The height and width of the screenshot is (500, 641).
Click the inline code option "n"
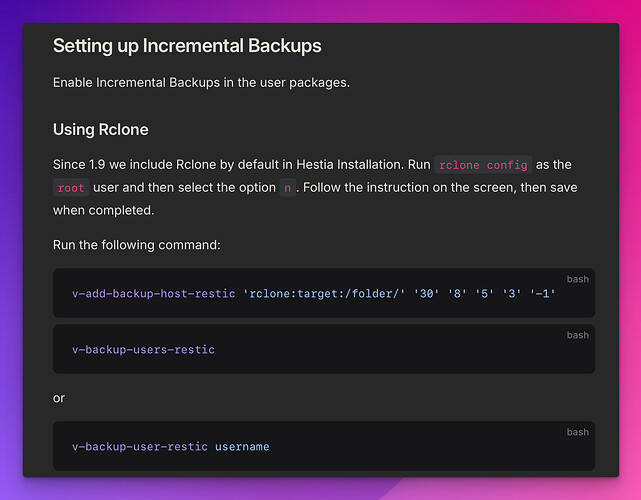click(287, 188)
